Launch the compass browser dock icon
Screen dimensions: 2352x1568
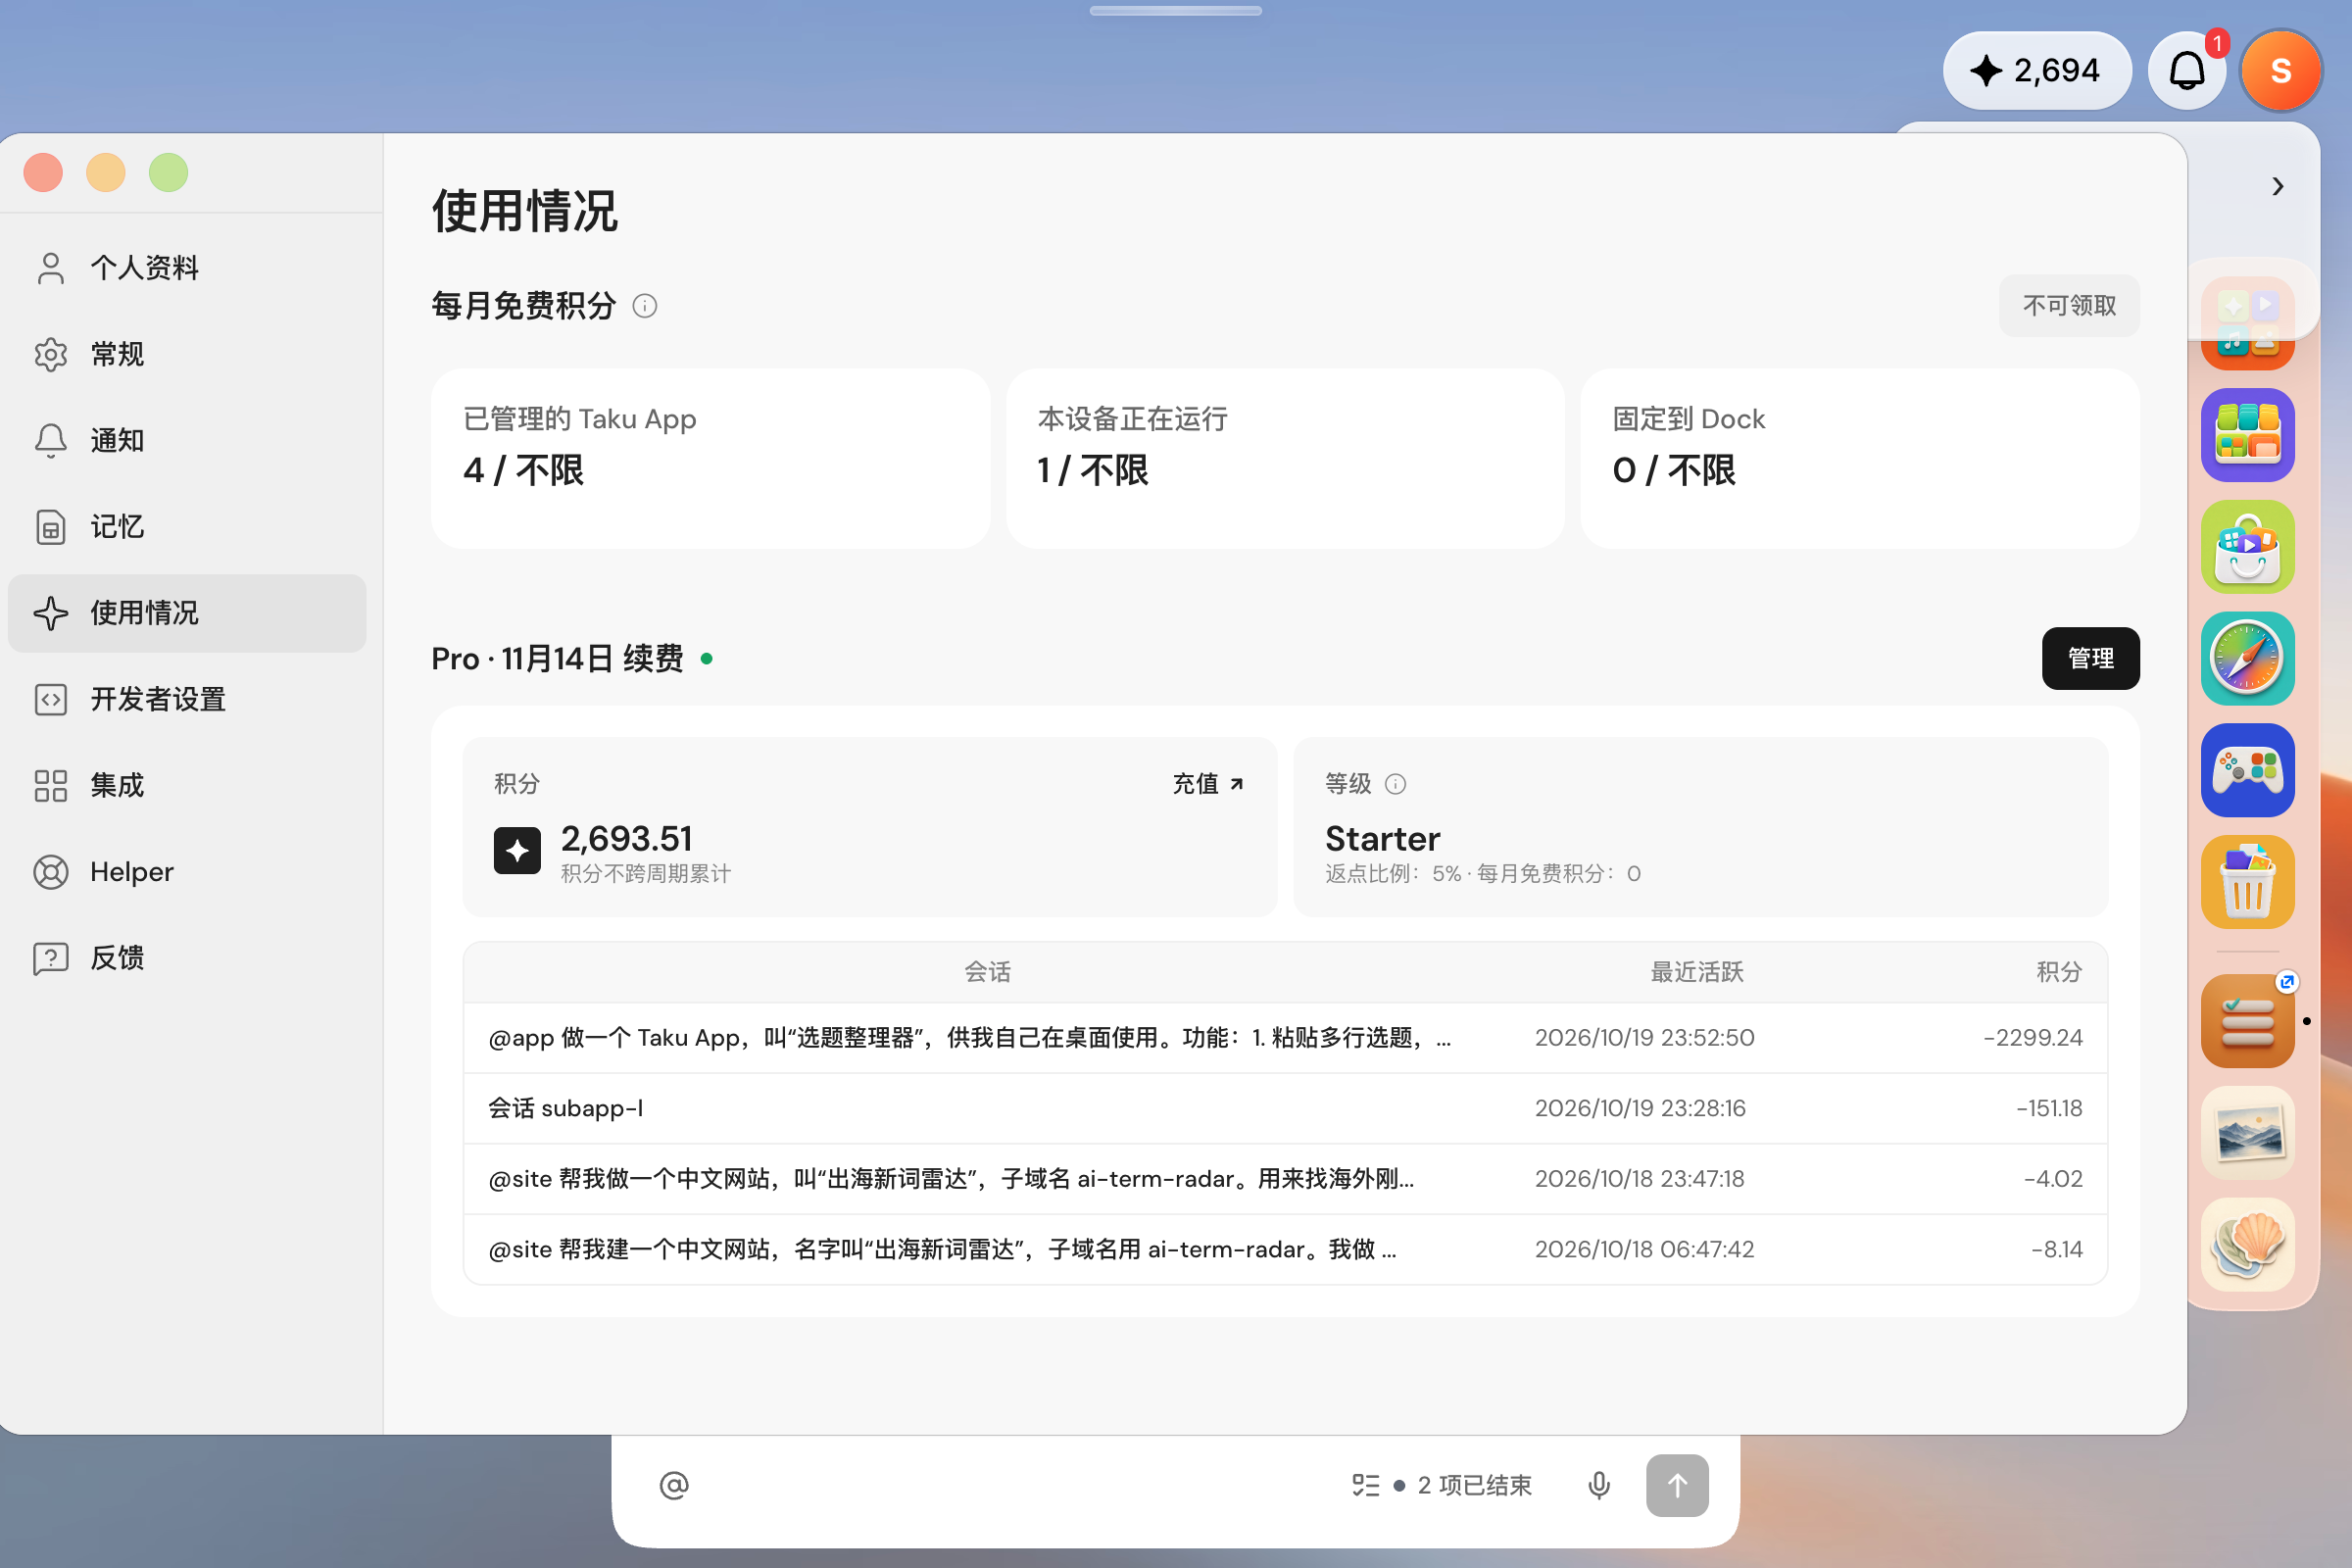[2247, 658]
